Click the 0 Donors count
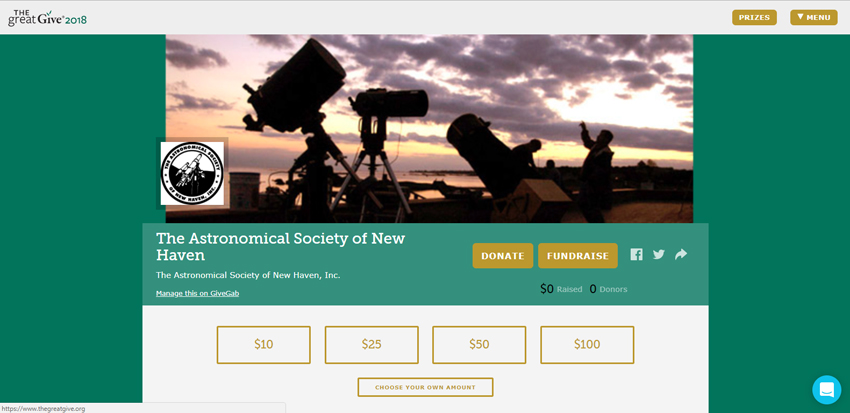Screen dimensions: 850x413 click(x=608, y=289)
